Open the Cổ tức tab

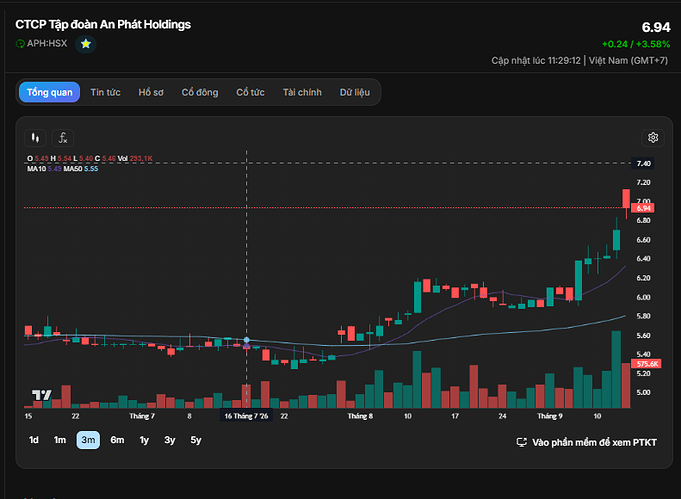(250, 92)
